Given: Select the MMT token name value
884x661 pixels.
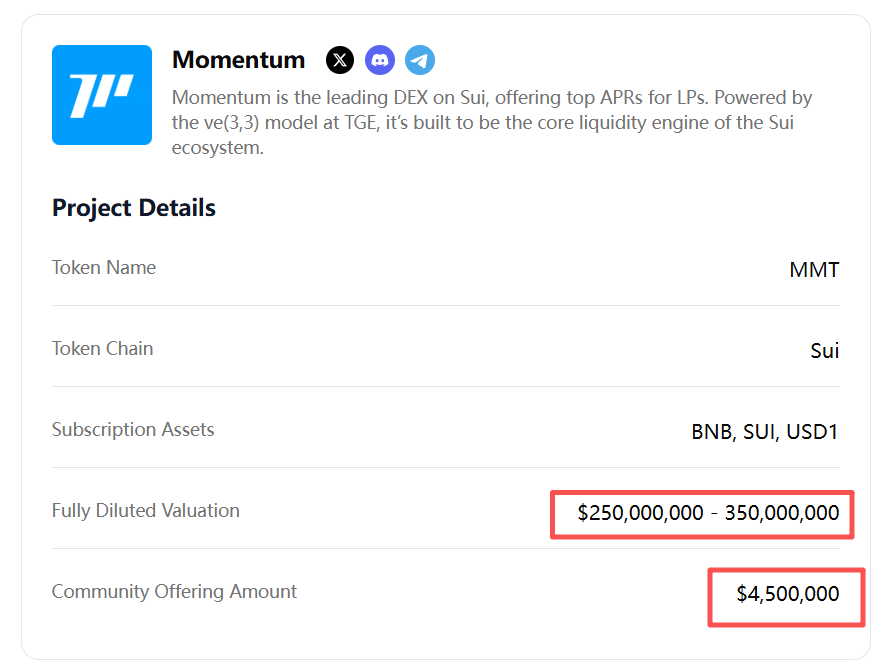Looking at the screenshot, I should [814, 270].
